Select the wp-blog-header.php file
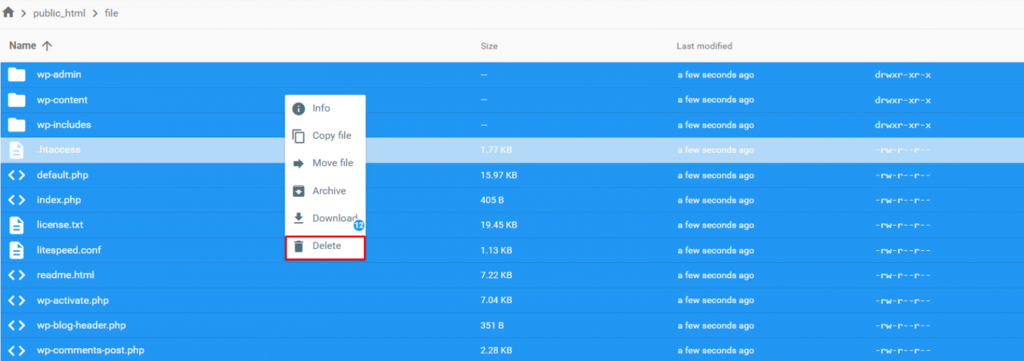 (512, 325)
